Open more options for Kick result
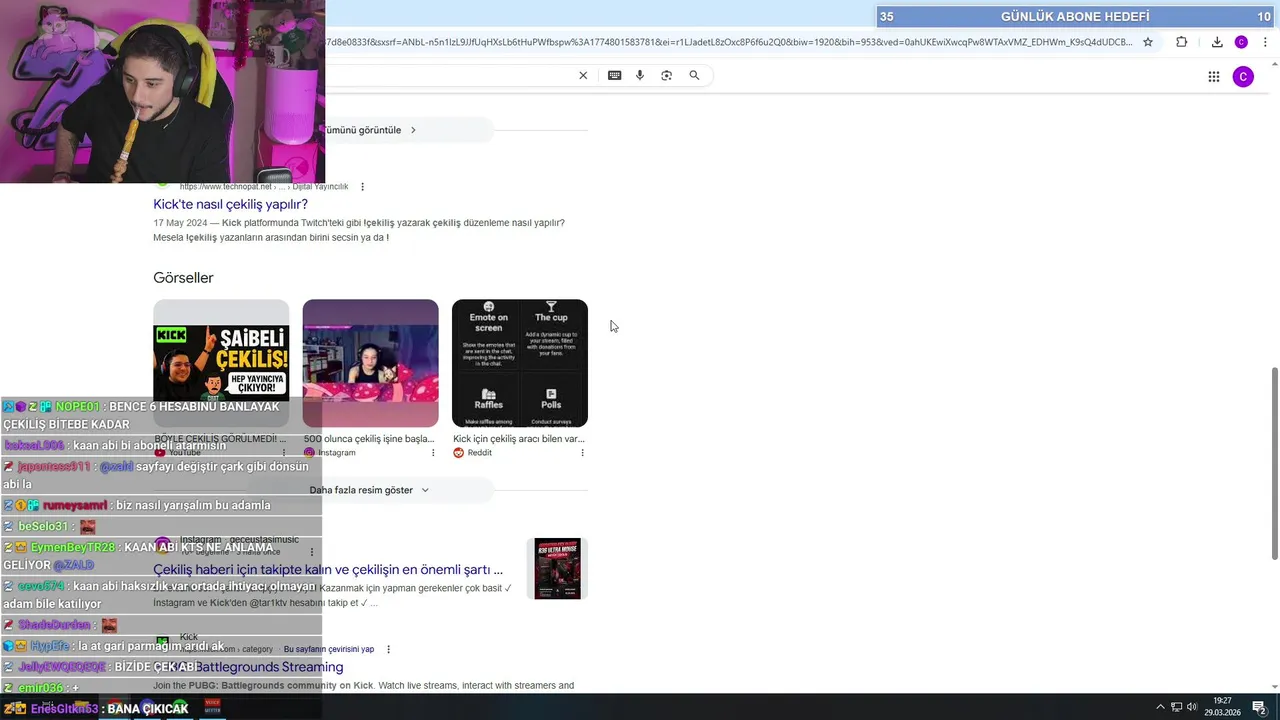1280x720 pixels. pyautogui.click(x=388, y=649)
